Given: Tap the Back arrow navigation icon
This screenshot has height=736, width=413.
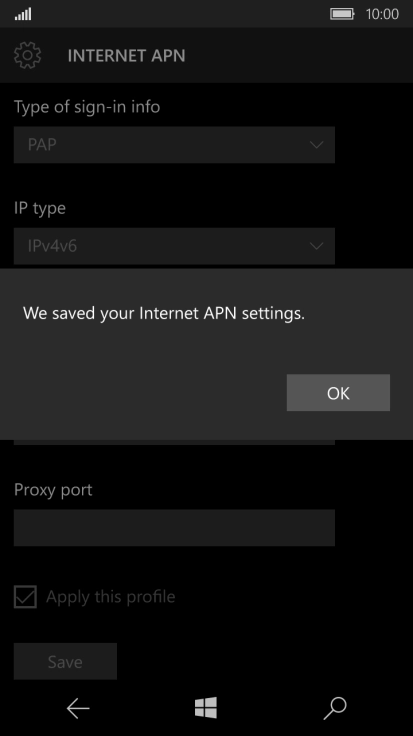Looking at the screenshot, I should coord(78,708).
